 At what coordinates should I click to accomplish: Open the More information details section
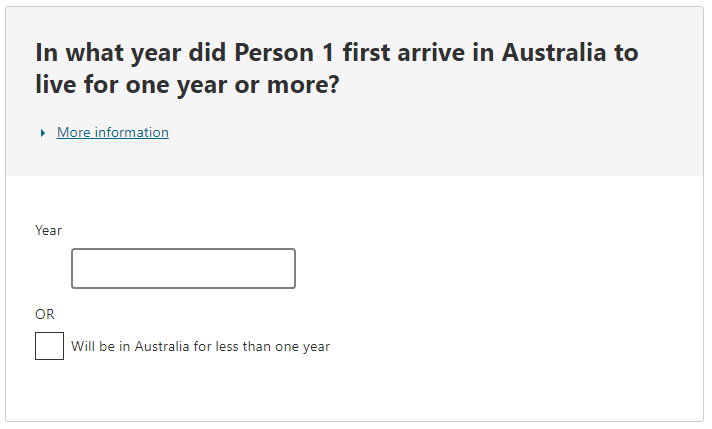pos(113,132)
